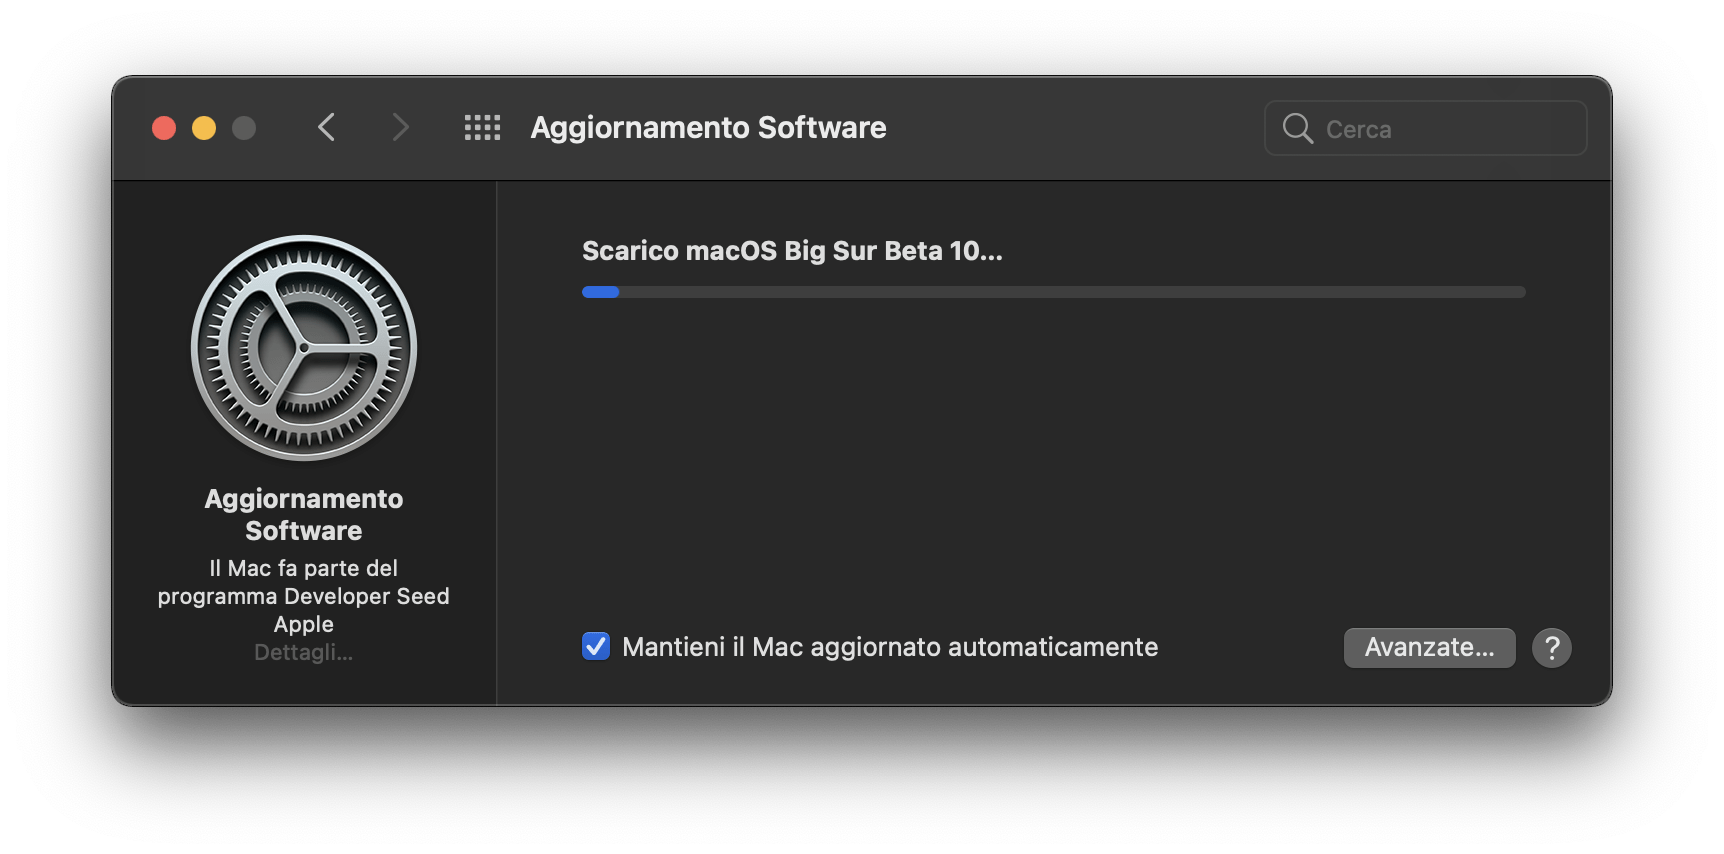This screenshot has width=1724, height=854.
Task: Open the Dettagli... link in the sidebar
Action: tap(303, 653)
